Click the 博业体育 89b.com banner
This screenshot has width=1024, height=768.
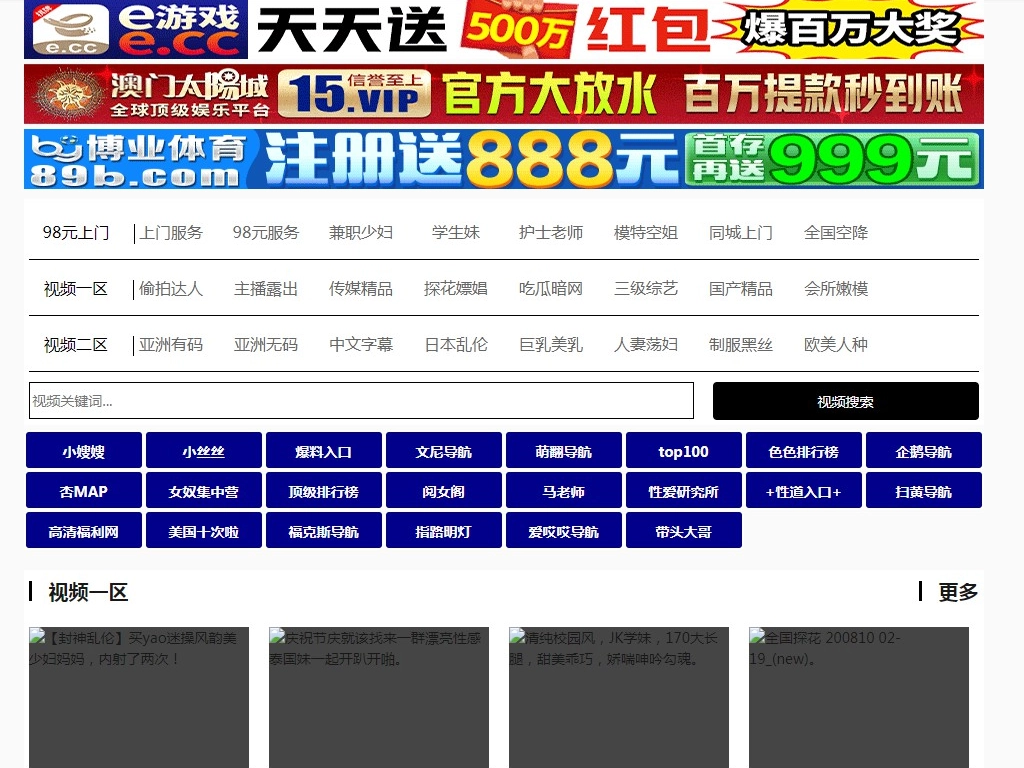(503, 159)
